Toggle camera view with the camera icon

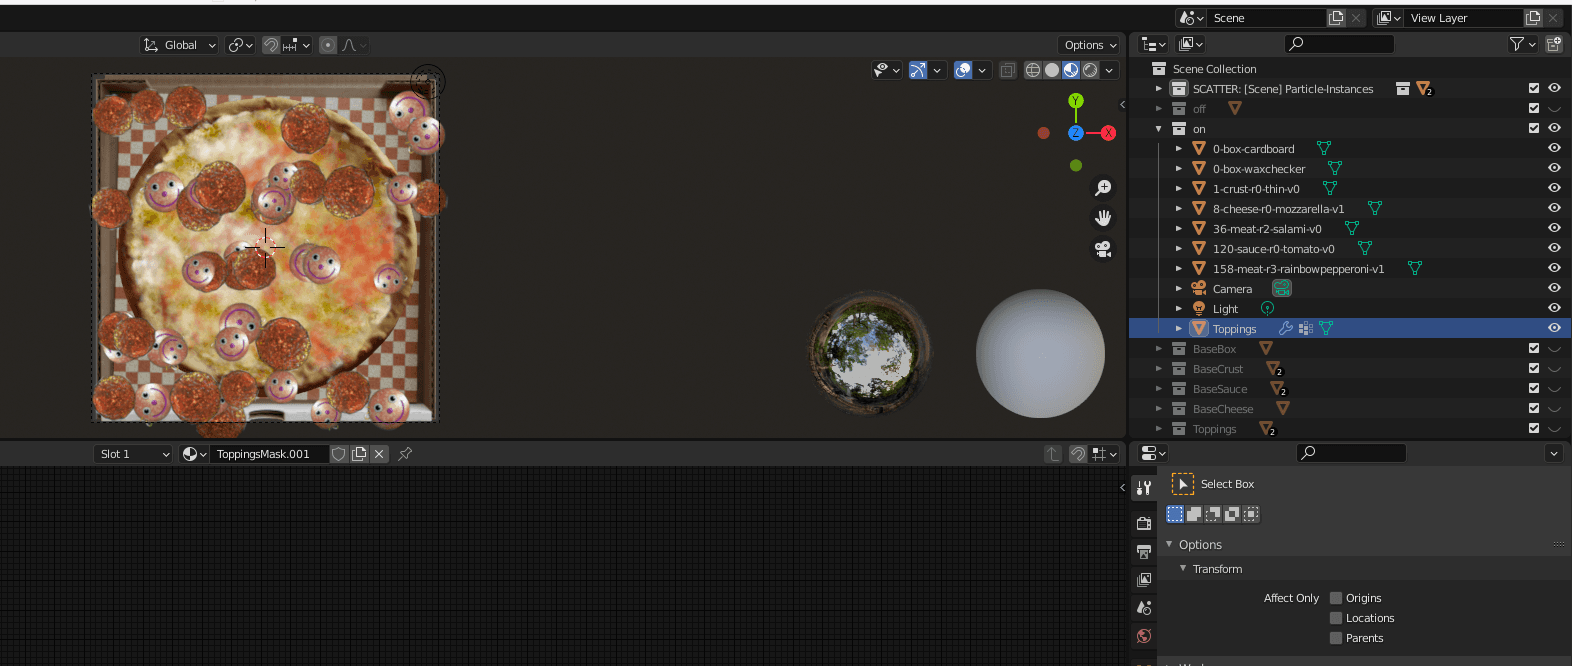(x=1103, y=249)
